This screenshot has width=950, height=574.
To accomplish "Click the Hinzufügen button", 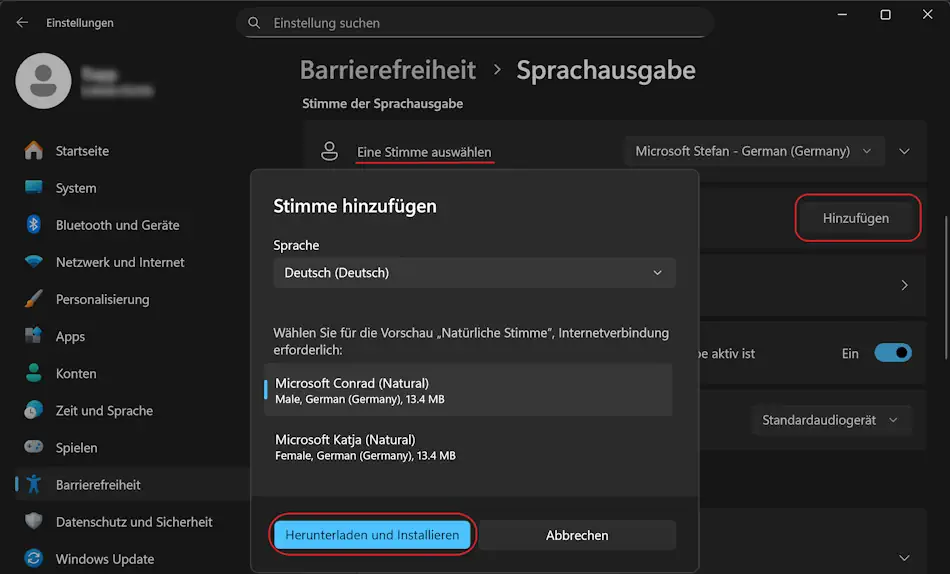I will [x=856, y=218].
